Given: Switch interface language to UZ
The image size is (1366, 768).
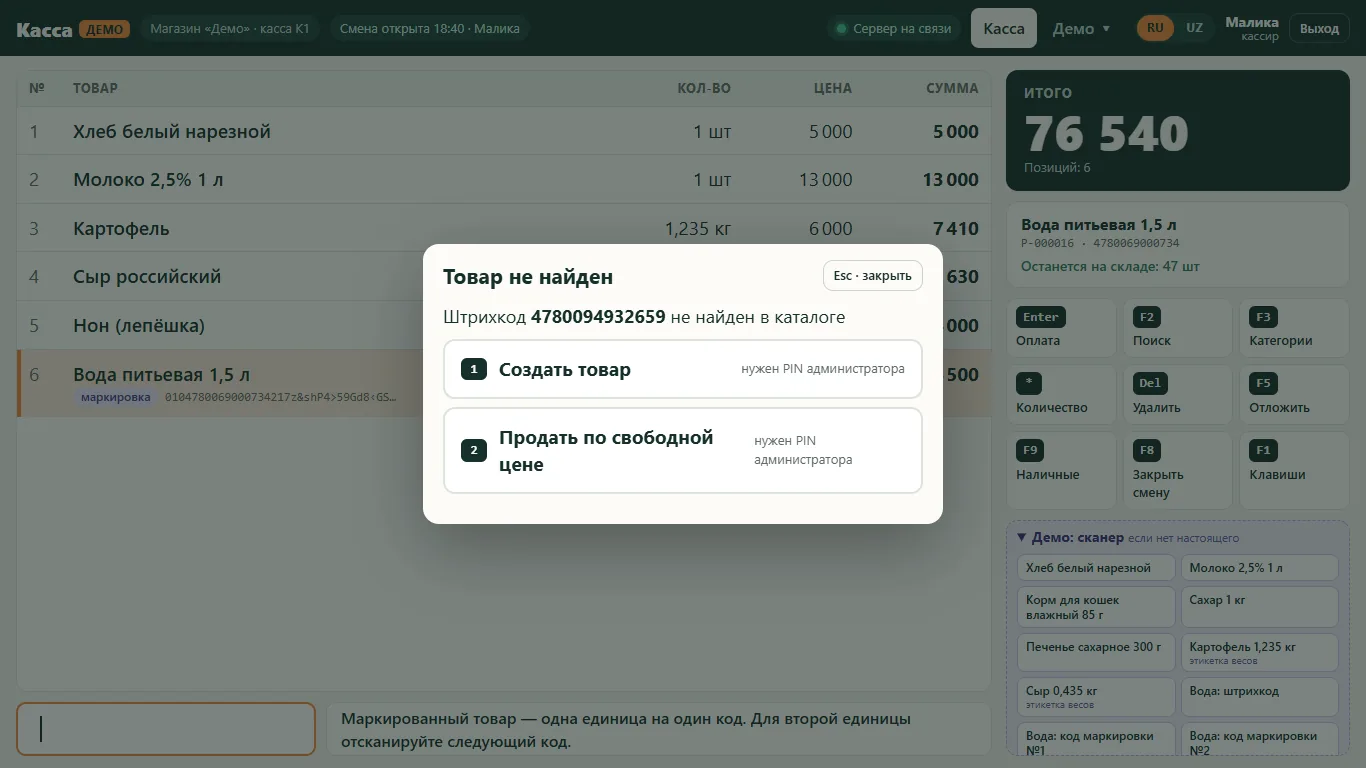Looking at the screenshot, I should pyautogui.click(x=1194, y=28).
